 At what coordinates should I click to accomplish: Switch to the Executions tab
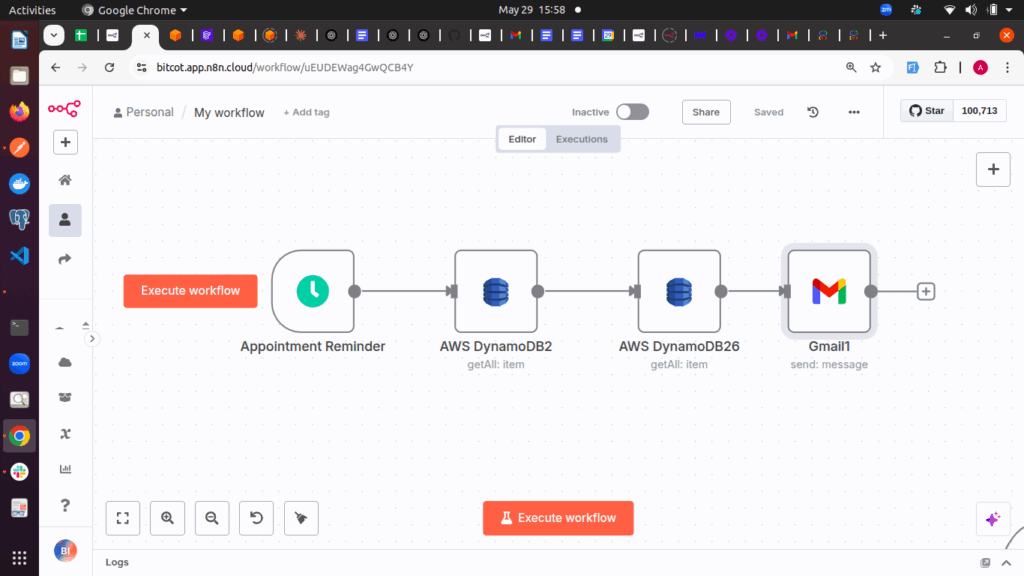(x=581, y=139)
